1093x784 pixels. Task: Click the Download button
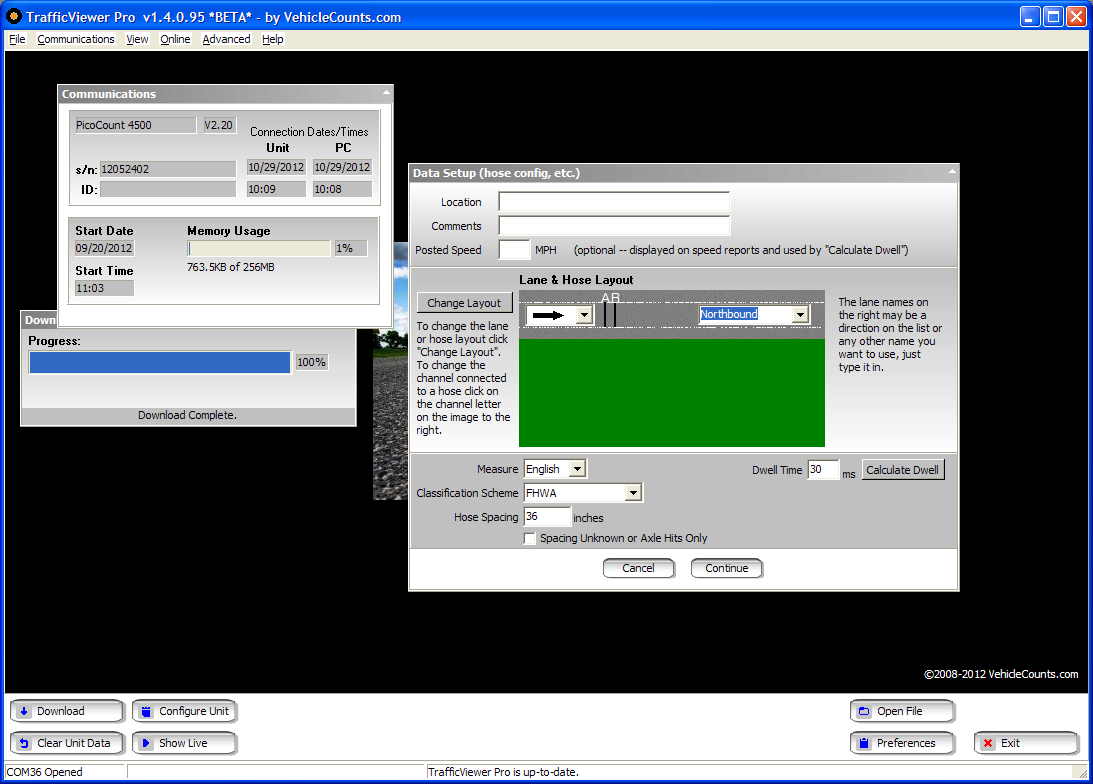tap(67, 712)
